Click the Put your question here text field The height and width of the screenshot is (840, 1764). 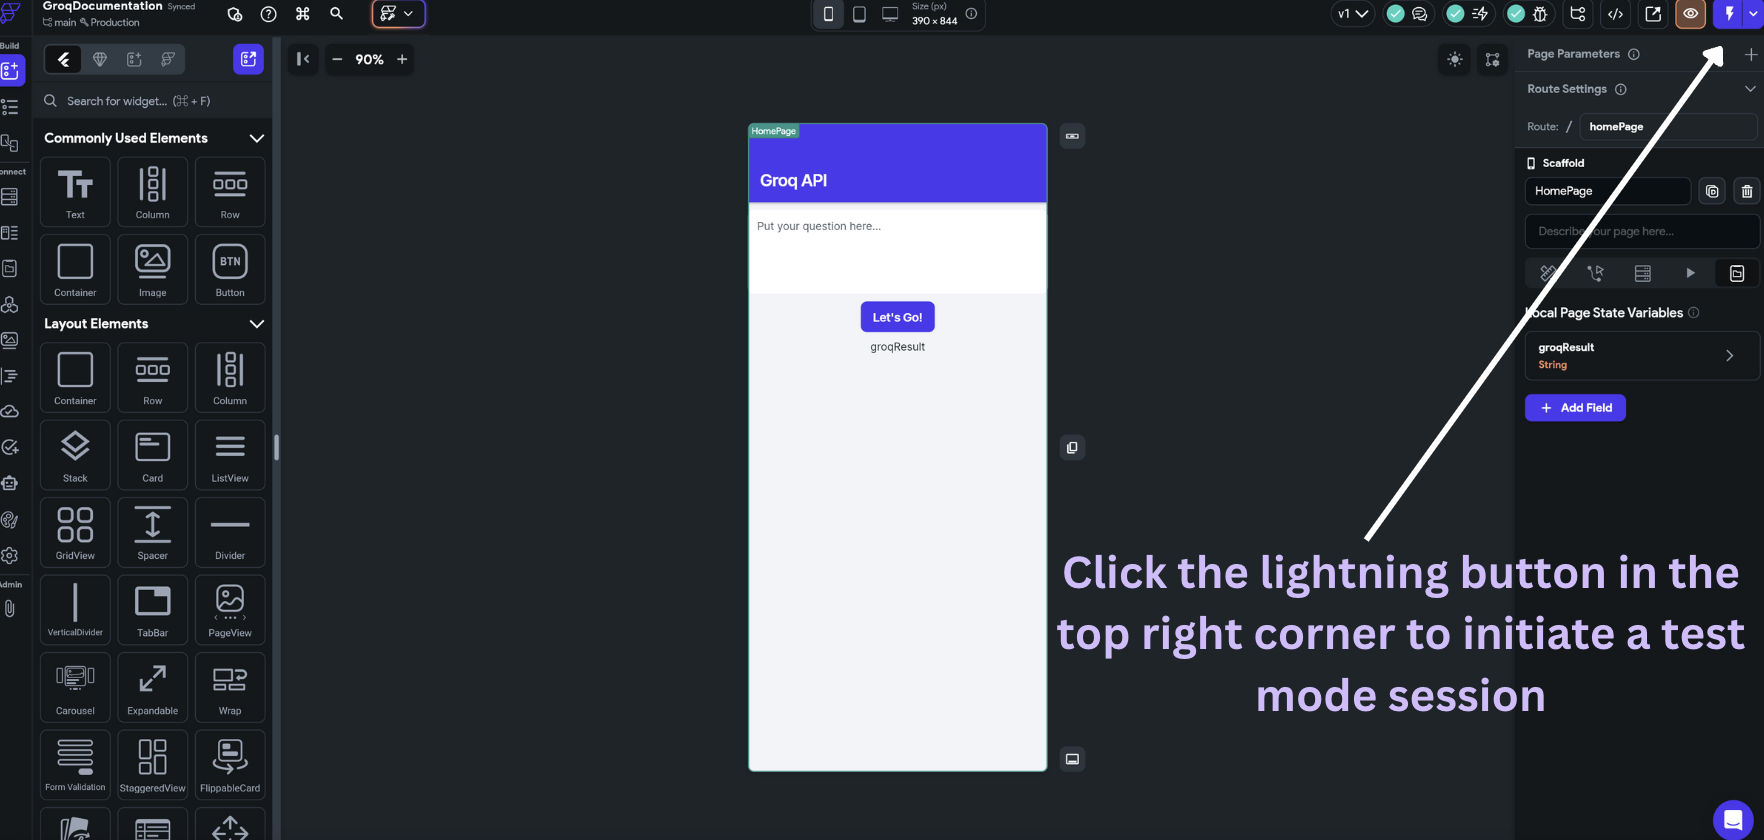pyautogui.click(x=897, y=249)
